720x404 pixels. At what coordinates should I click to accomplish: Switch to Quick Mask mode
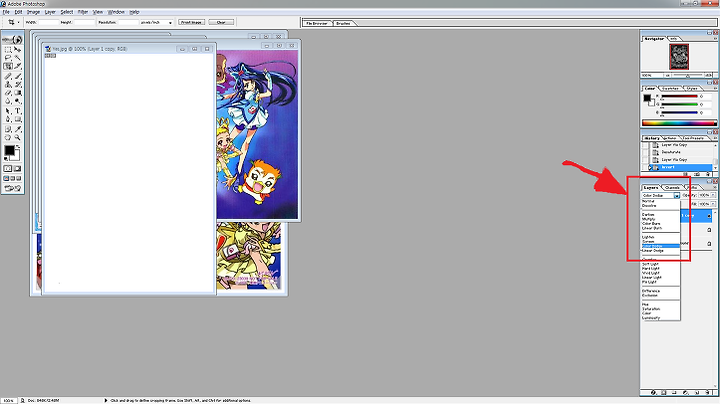coord(17,168)
